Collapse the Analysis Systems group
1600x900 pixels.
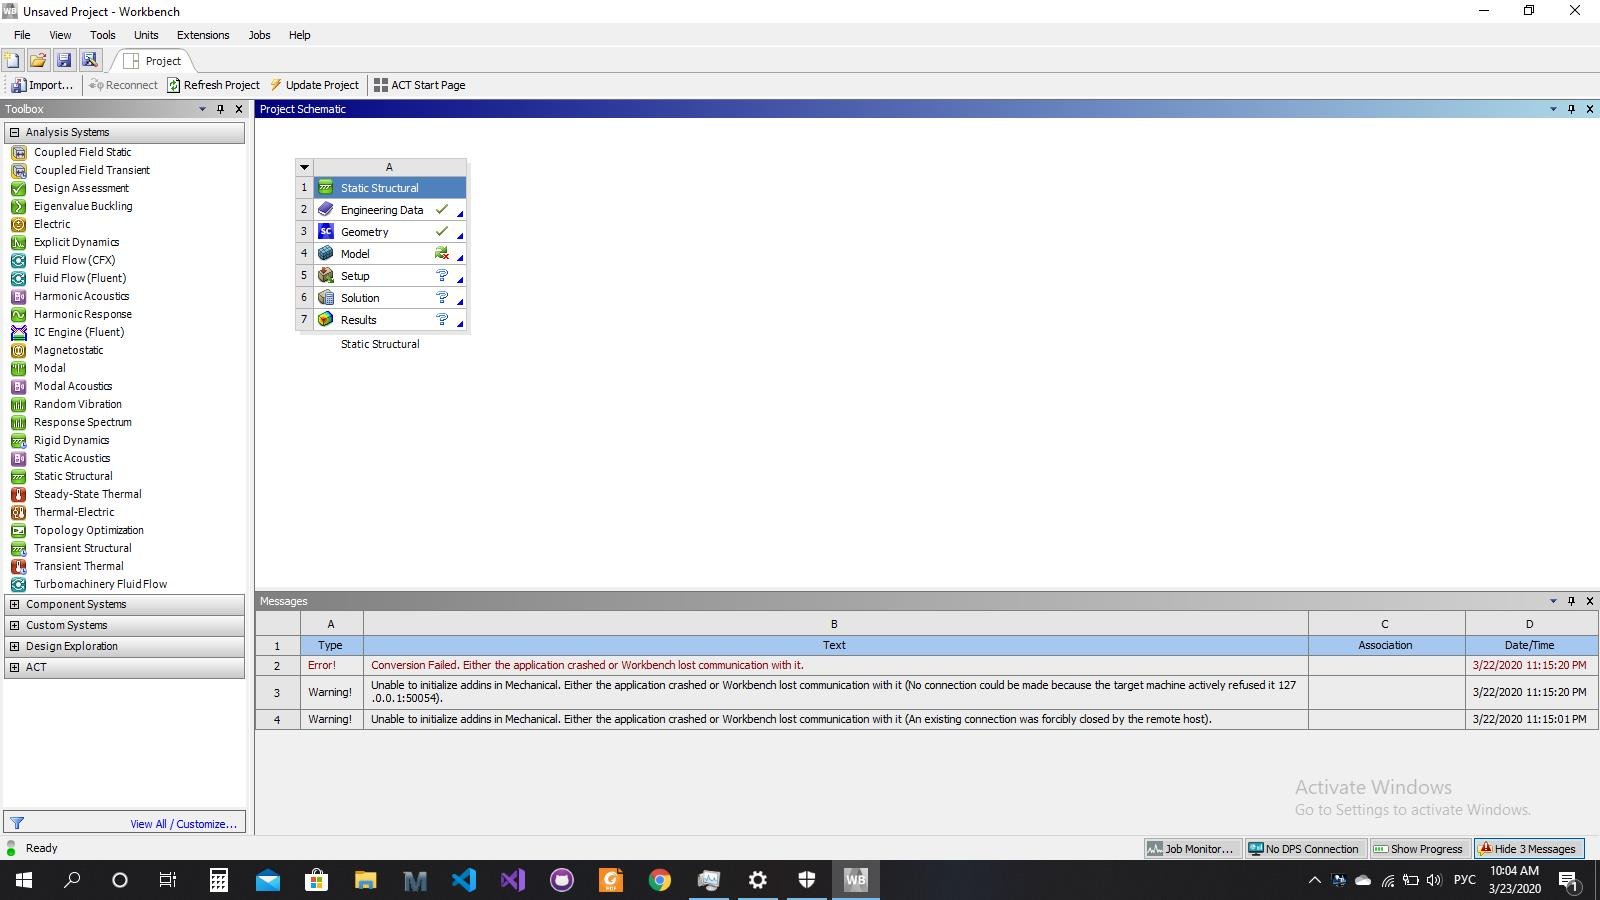pos(14,132)
